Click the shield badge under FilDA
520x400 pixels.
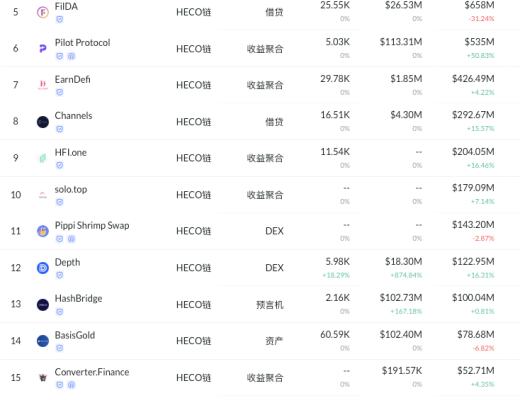[x=60, y=19]
